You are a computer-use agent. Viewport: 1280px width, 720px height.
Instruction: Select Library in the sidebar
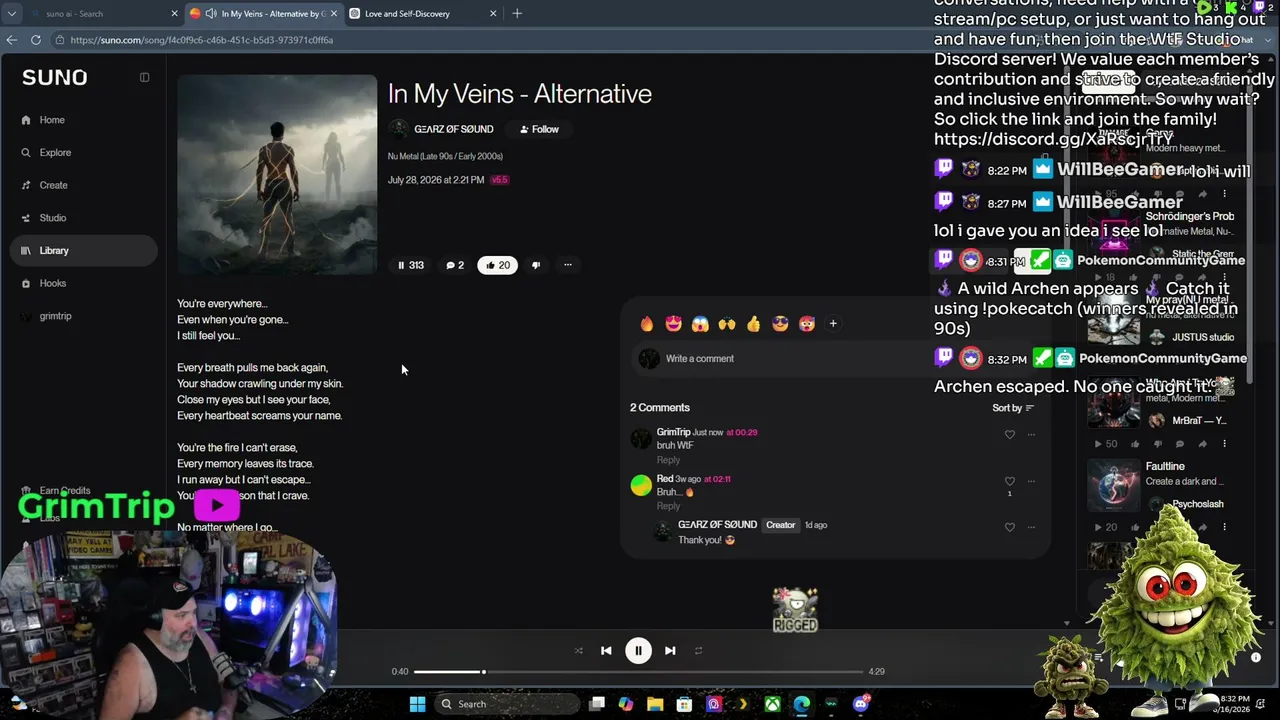(x=83, y=251)
